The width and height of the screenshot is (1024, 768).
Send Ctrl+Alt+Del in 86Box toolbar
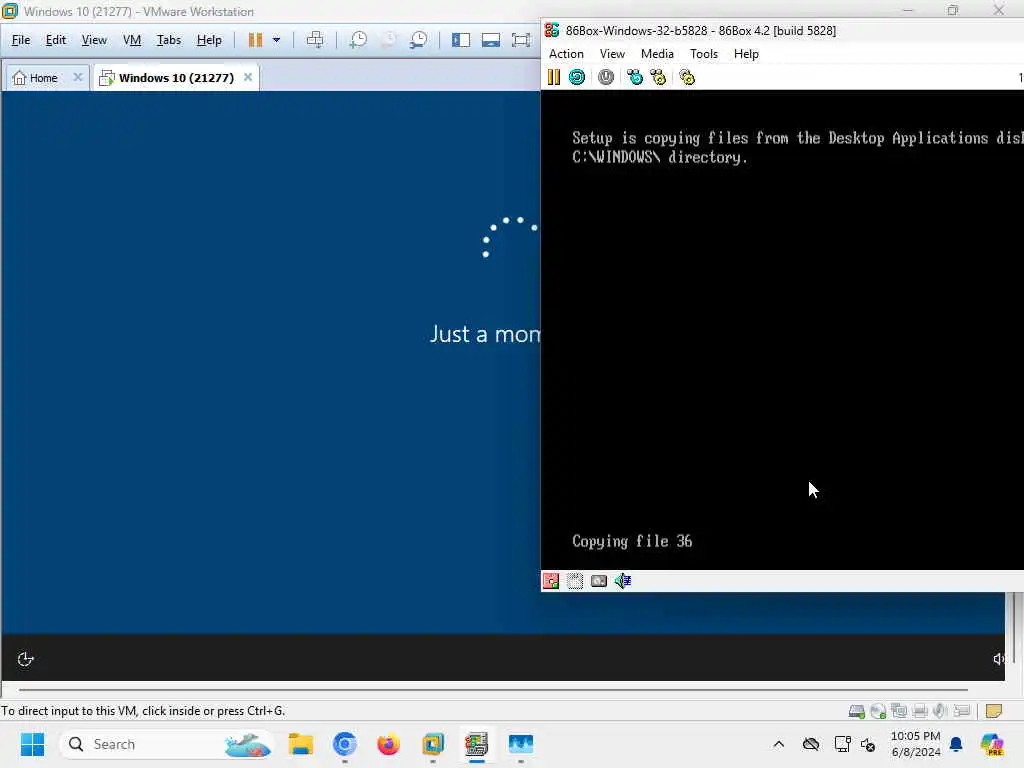635,77
